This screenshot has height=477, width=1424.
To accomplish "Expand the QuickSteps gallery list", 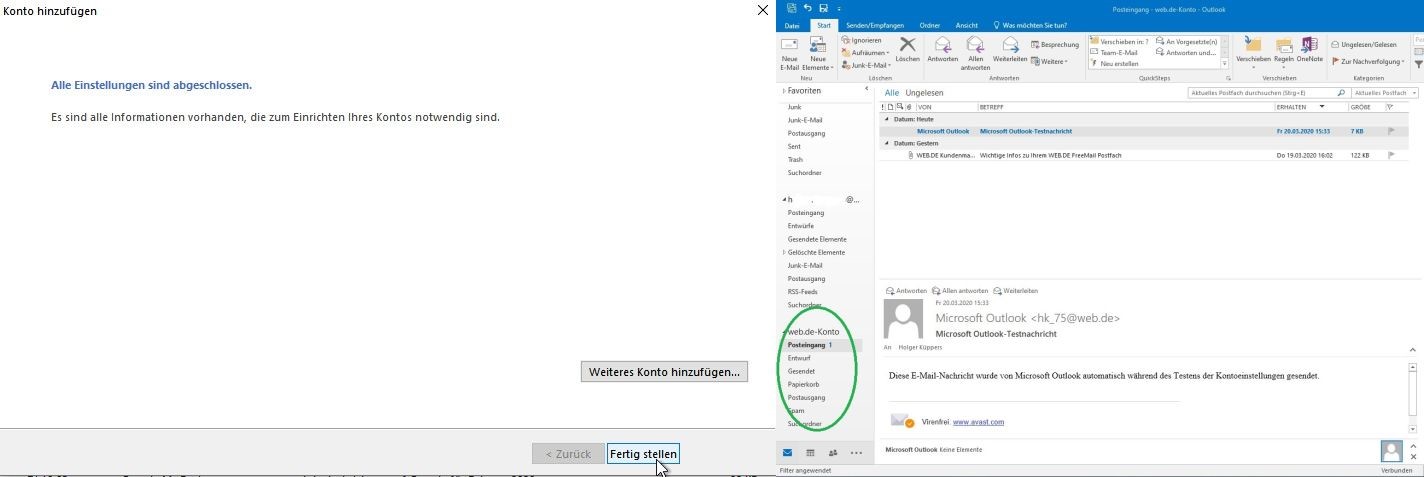I will tap(1226, 63).
